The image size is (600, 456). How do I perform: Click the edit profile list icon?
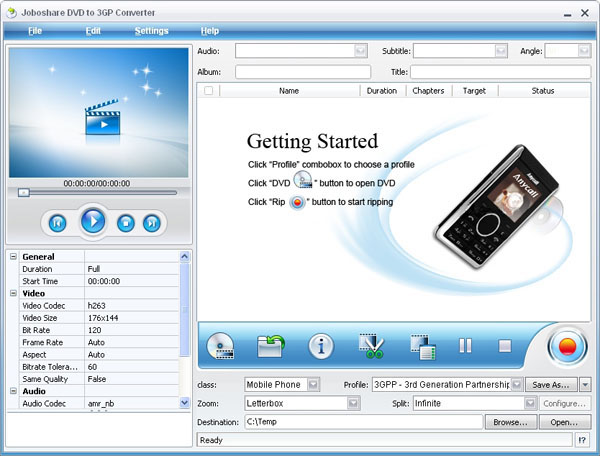(x=423, y=347)
